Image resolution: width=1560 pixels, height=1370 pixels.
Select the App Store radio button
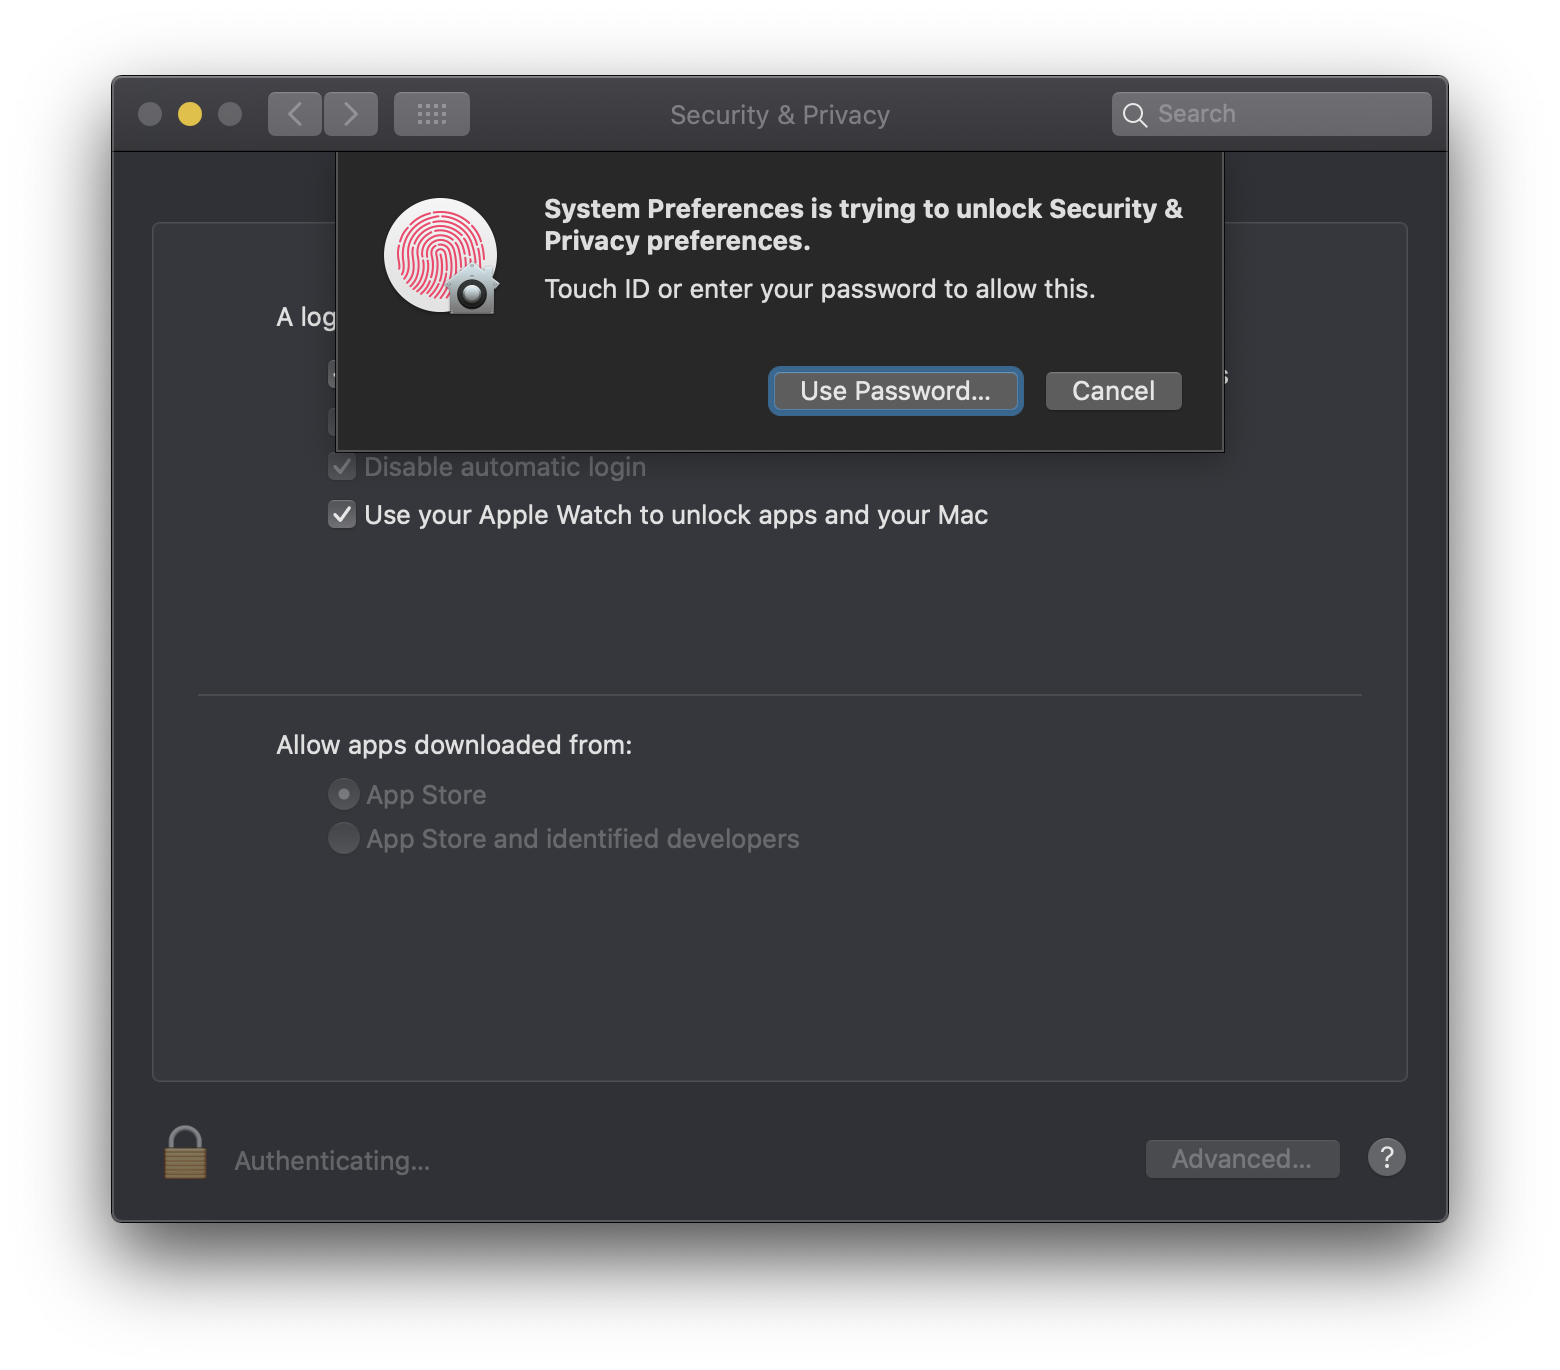pos(344,795)
